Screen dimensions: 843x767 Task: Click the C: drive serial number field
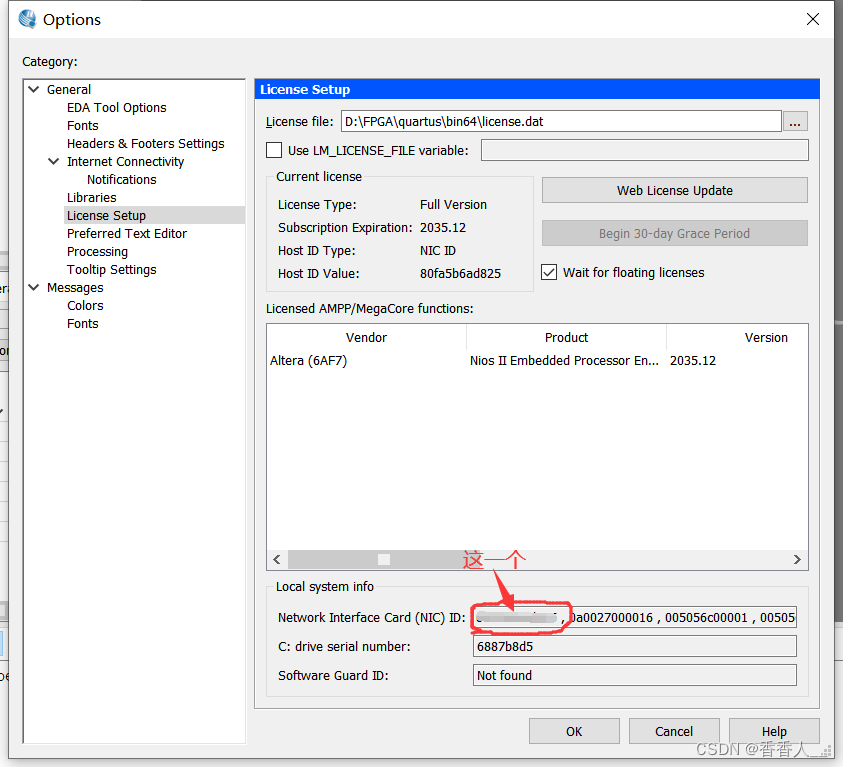[634, 647]
